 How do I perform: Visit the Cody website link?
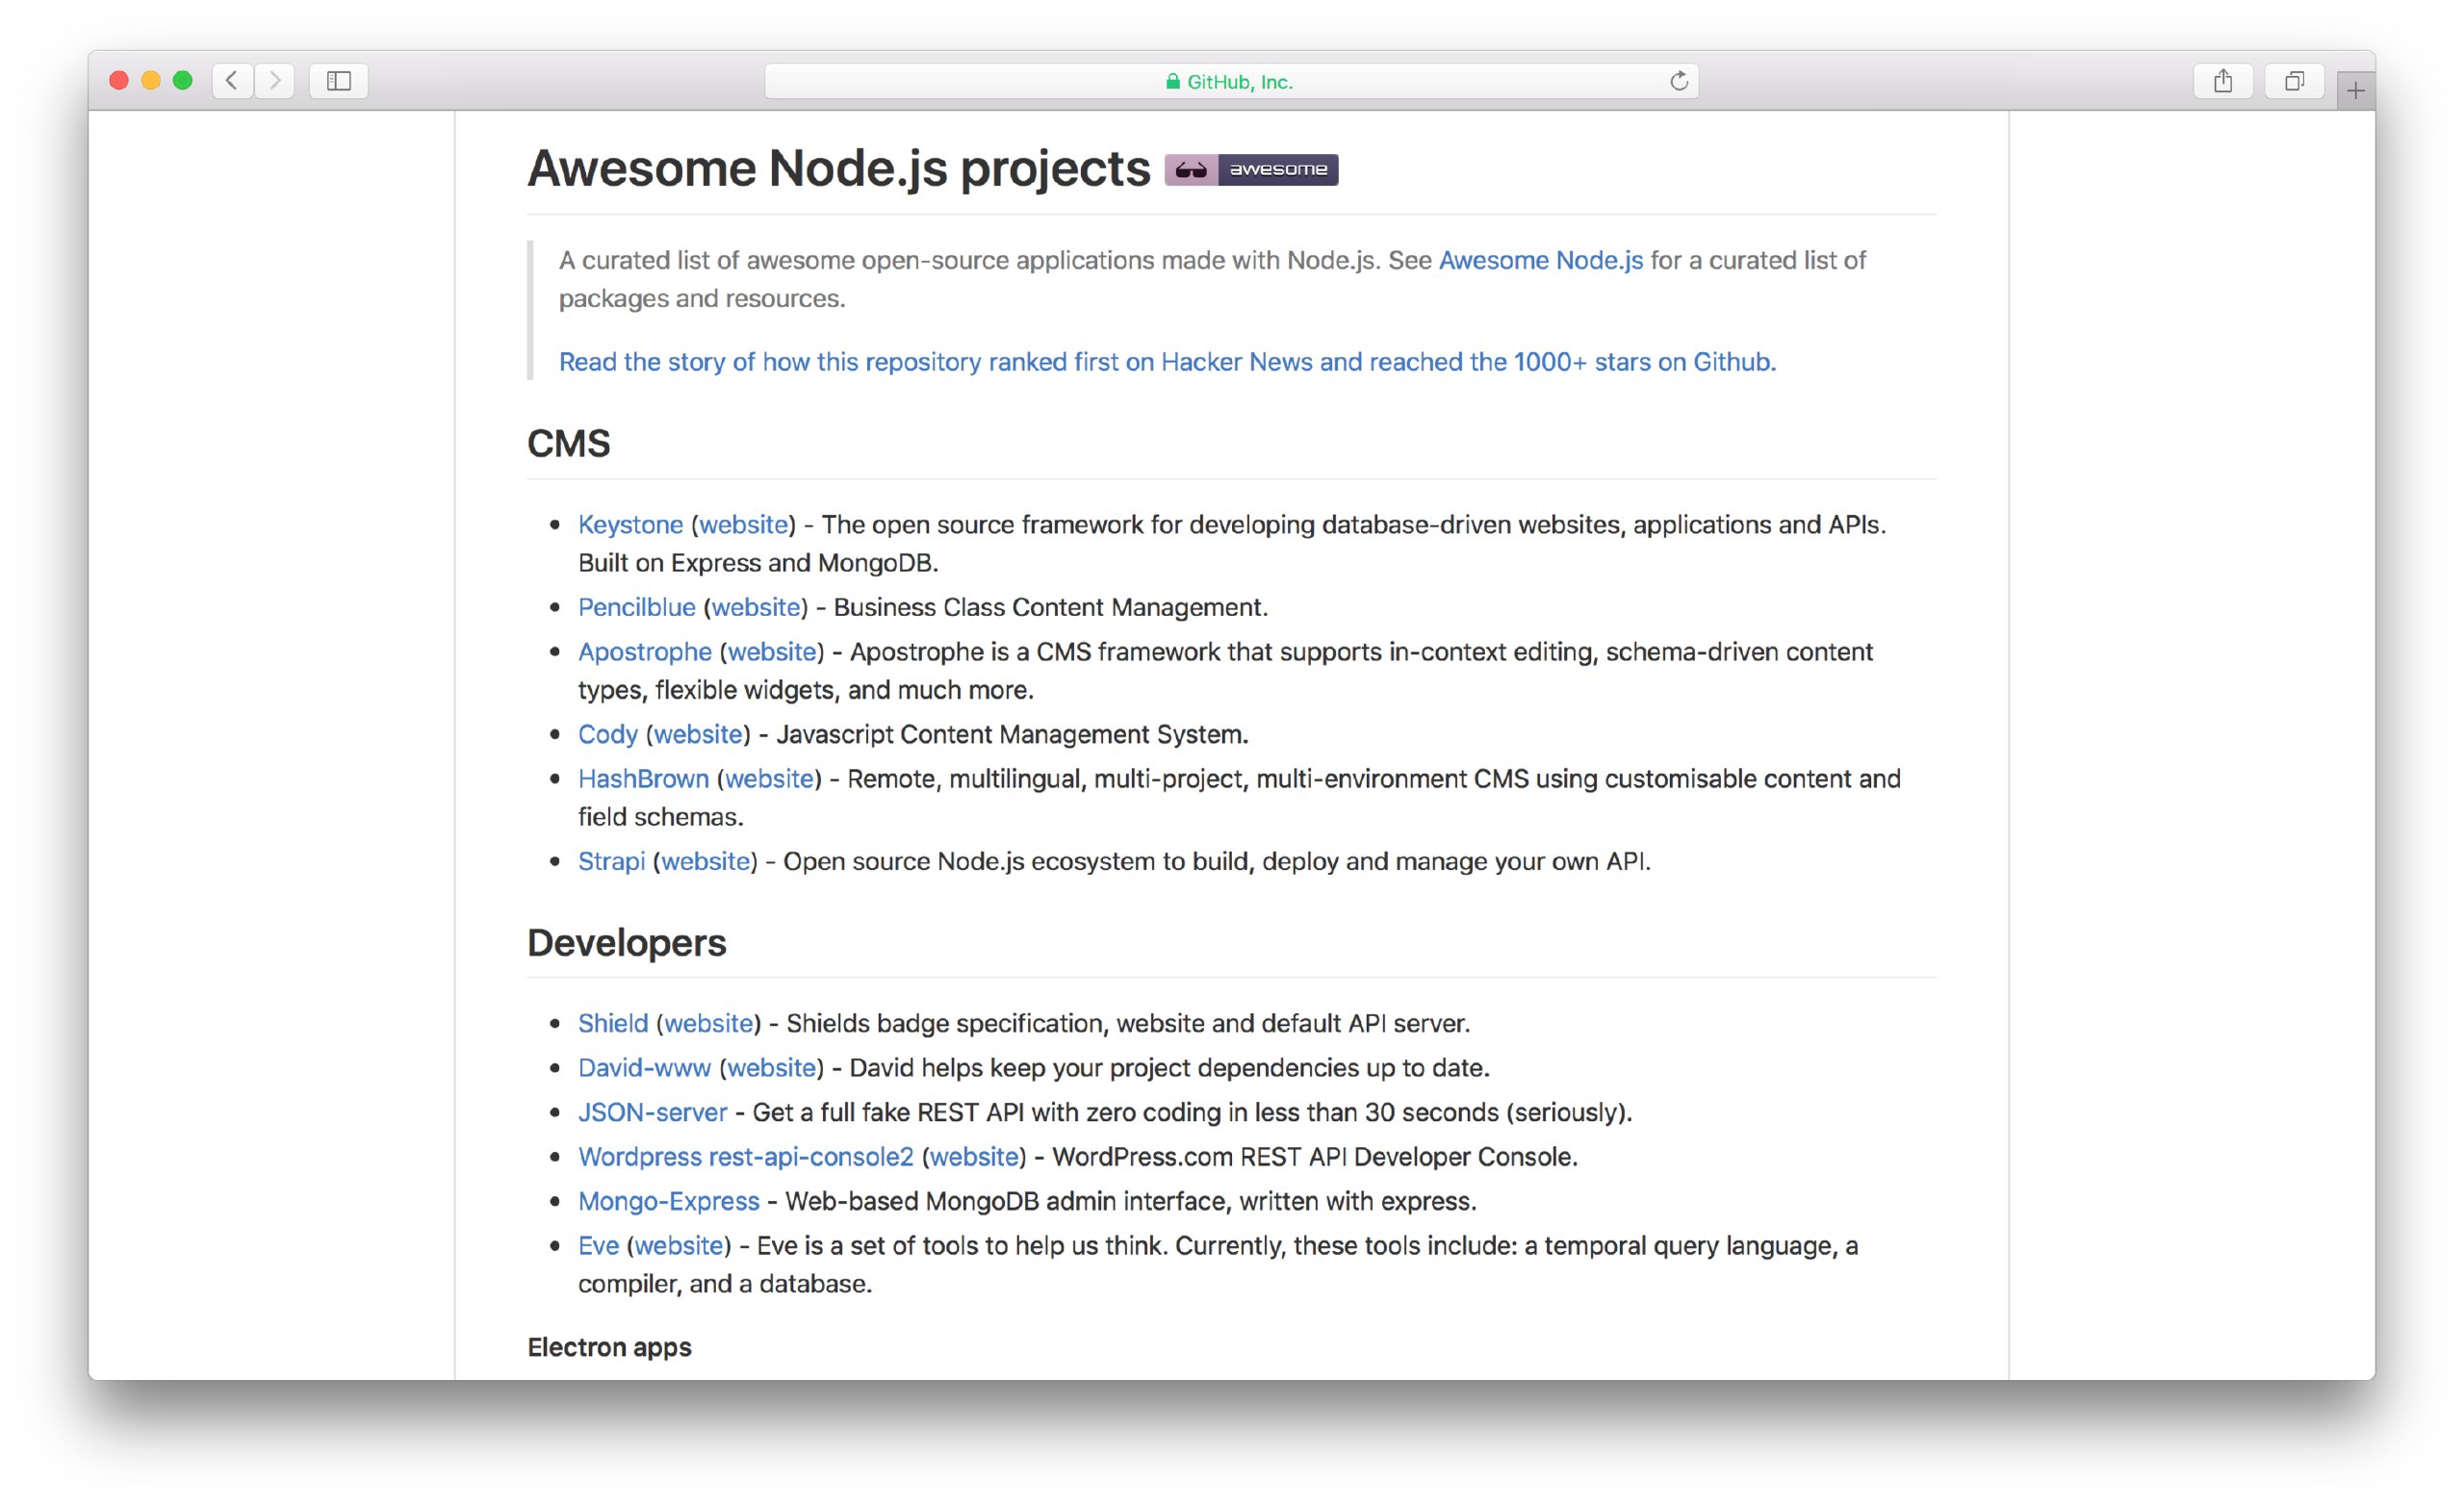coord(697,735)
